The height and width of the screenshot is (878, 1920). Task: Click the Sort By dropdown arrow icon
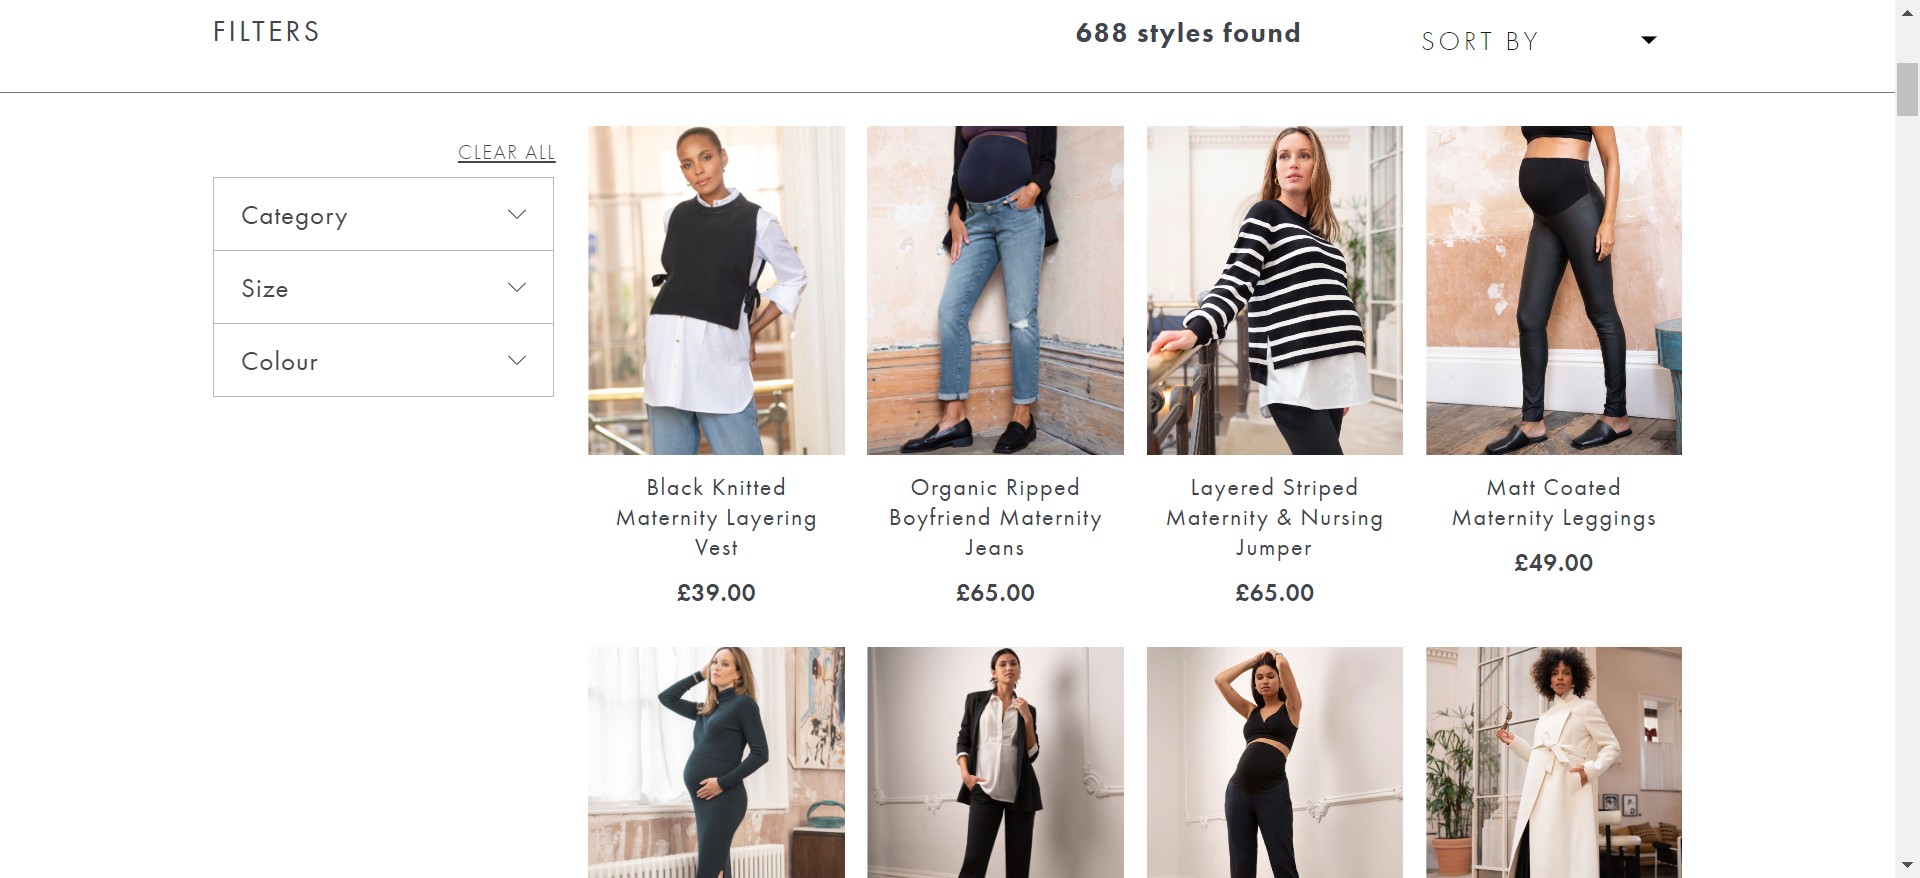(1649, 40)
